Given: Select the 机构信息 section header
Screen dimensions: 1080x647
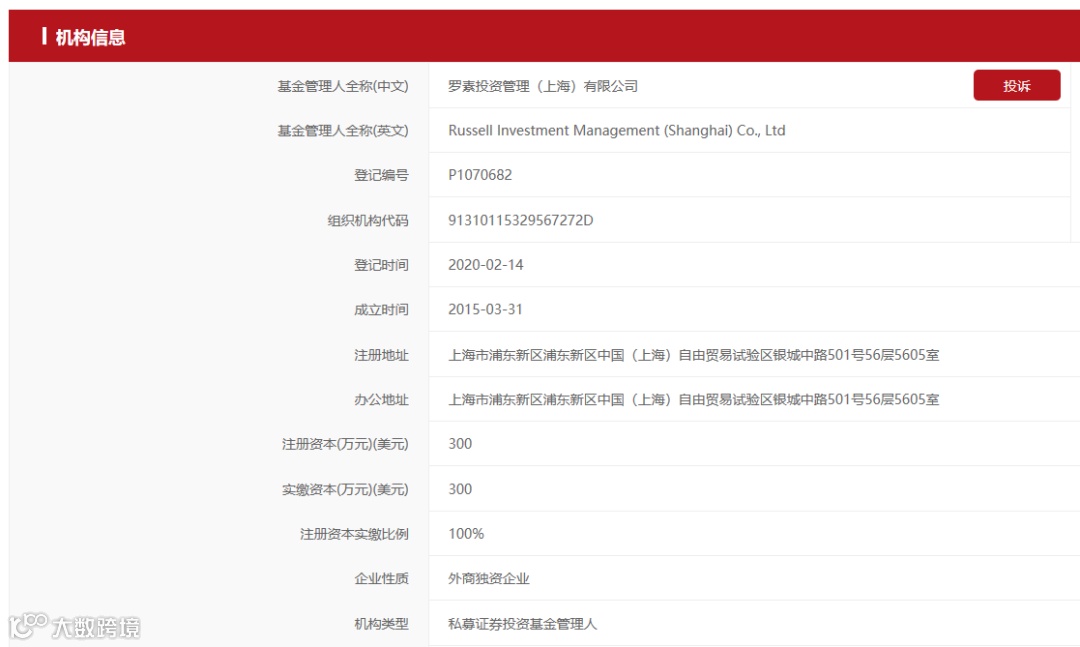Looking at the screenshot, I should click(x=90, y=37).
